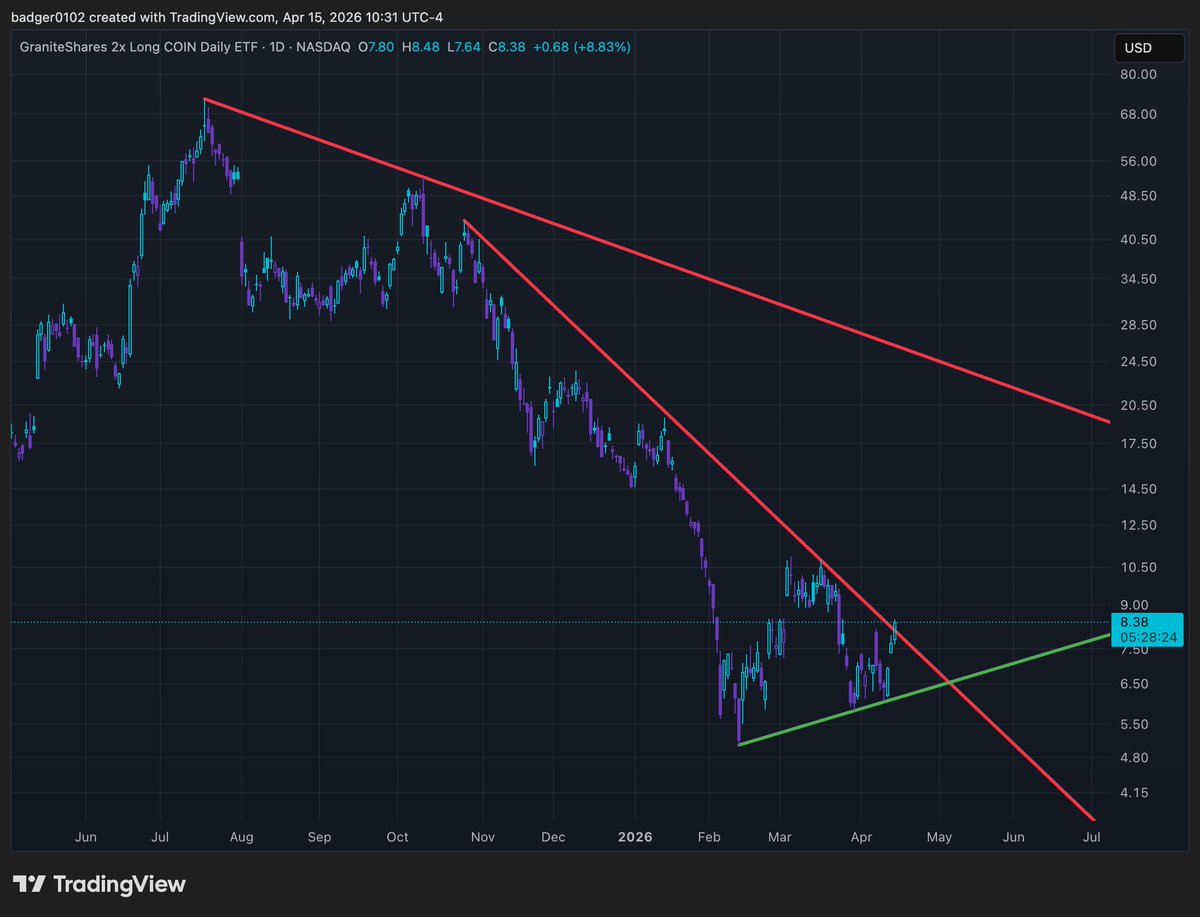Click the 68.00 price axis label
The image size is (1200, 917).
1138,114
